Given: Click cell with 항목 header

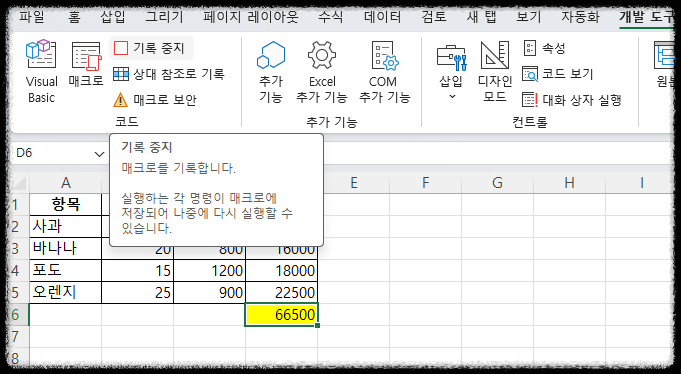Looking at the screenshot, I should point(66,204).
